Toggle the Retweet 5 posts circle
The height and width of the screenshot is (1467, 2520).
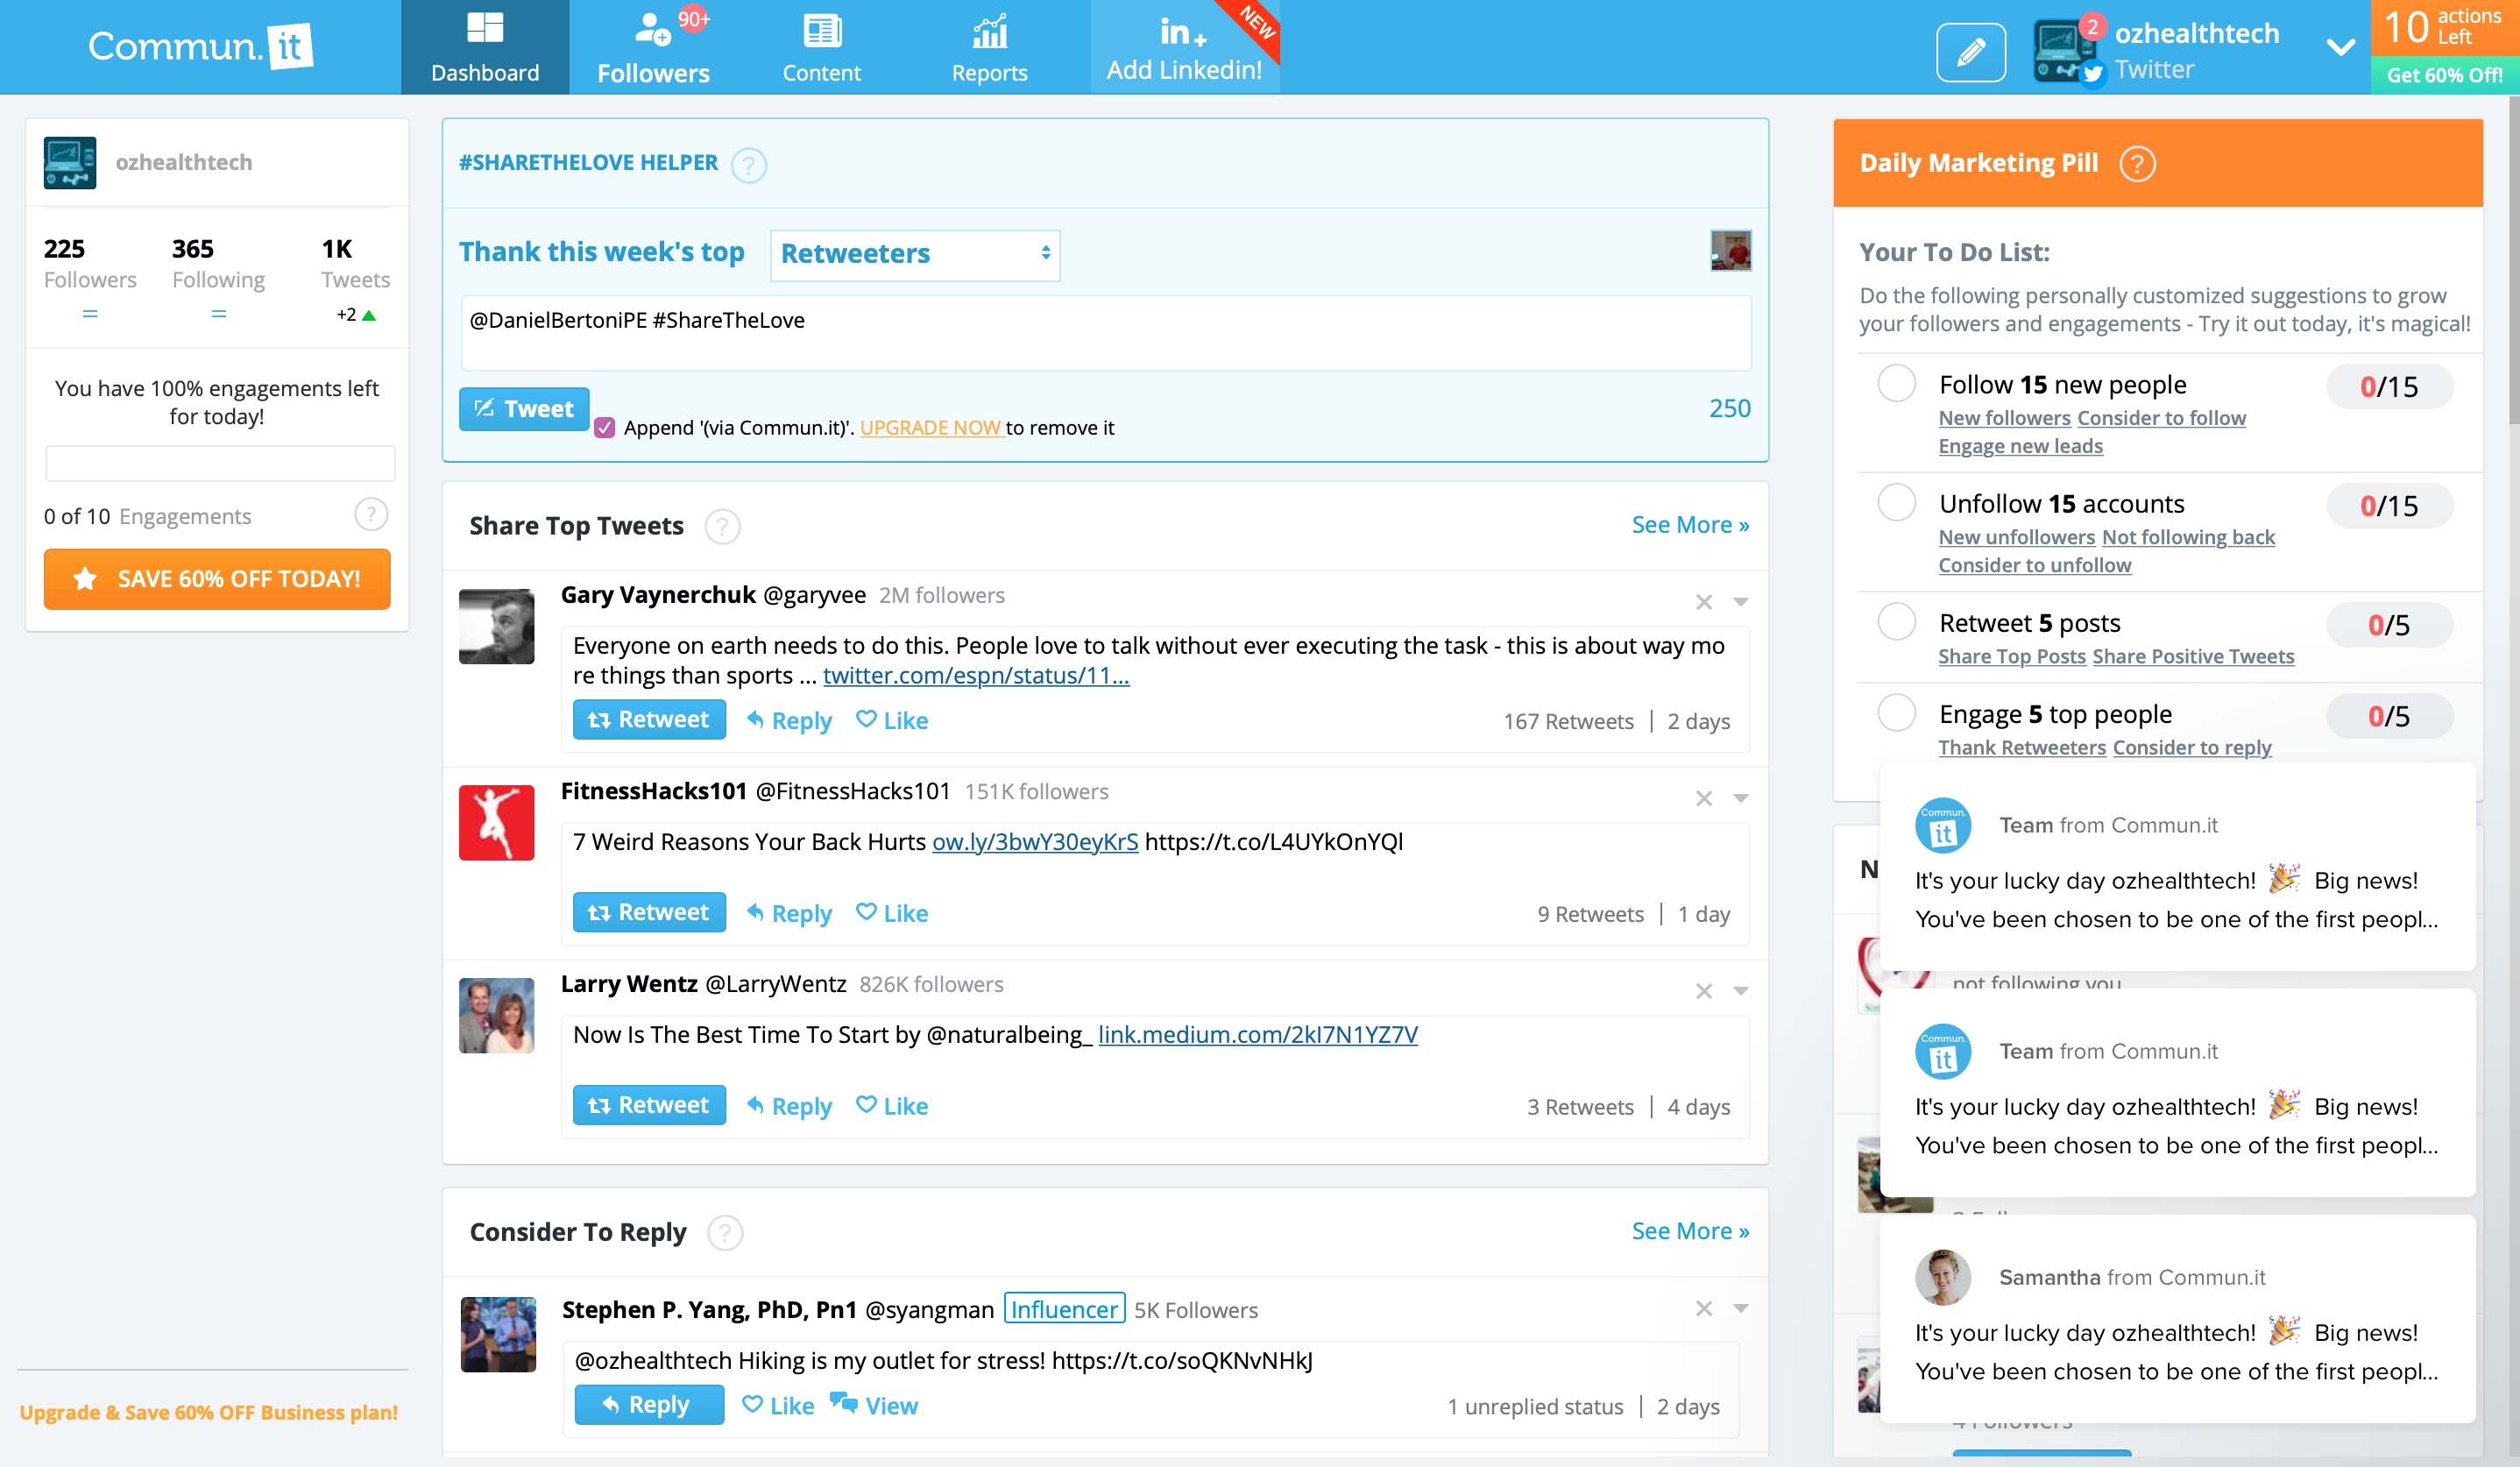(x=1896, y=622)
